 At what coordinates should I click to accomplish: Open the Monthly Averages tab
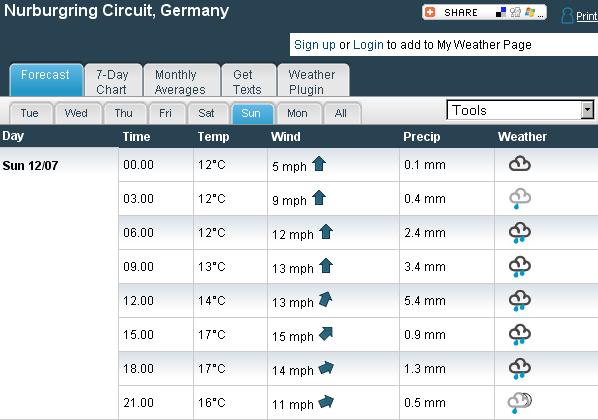[182, 80]
